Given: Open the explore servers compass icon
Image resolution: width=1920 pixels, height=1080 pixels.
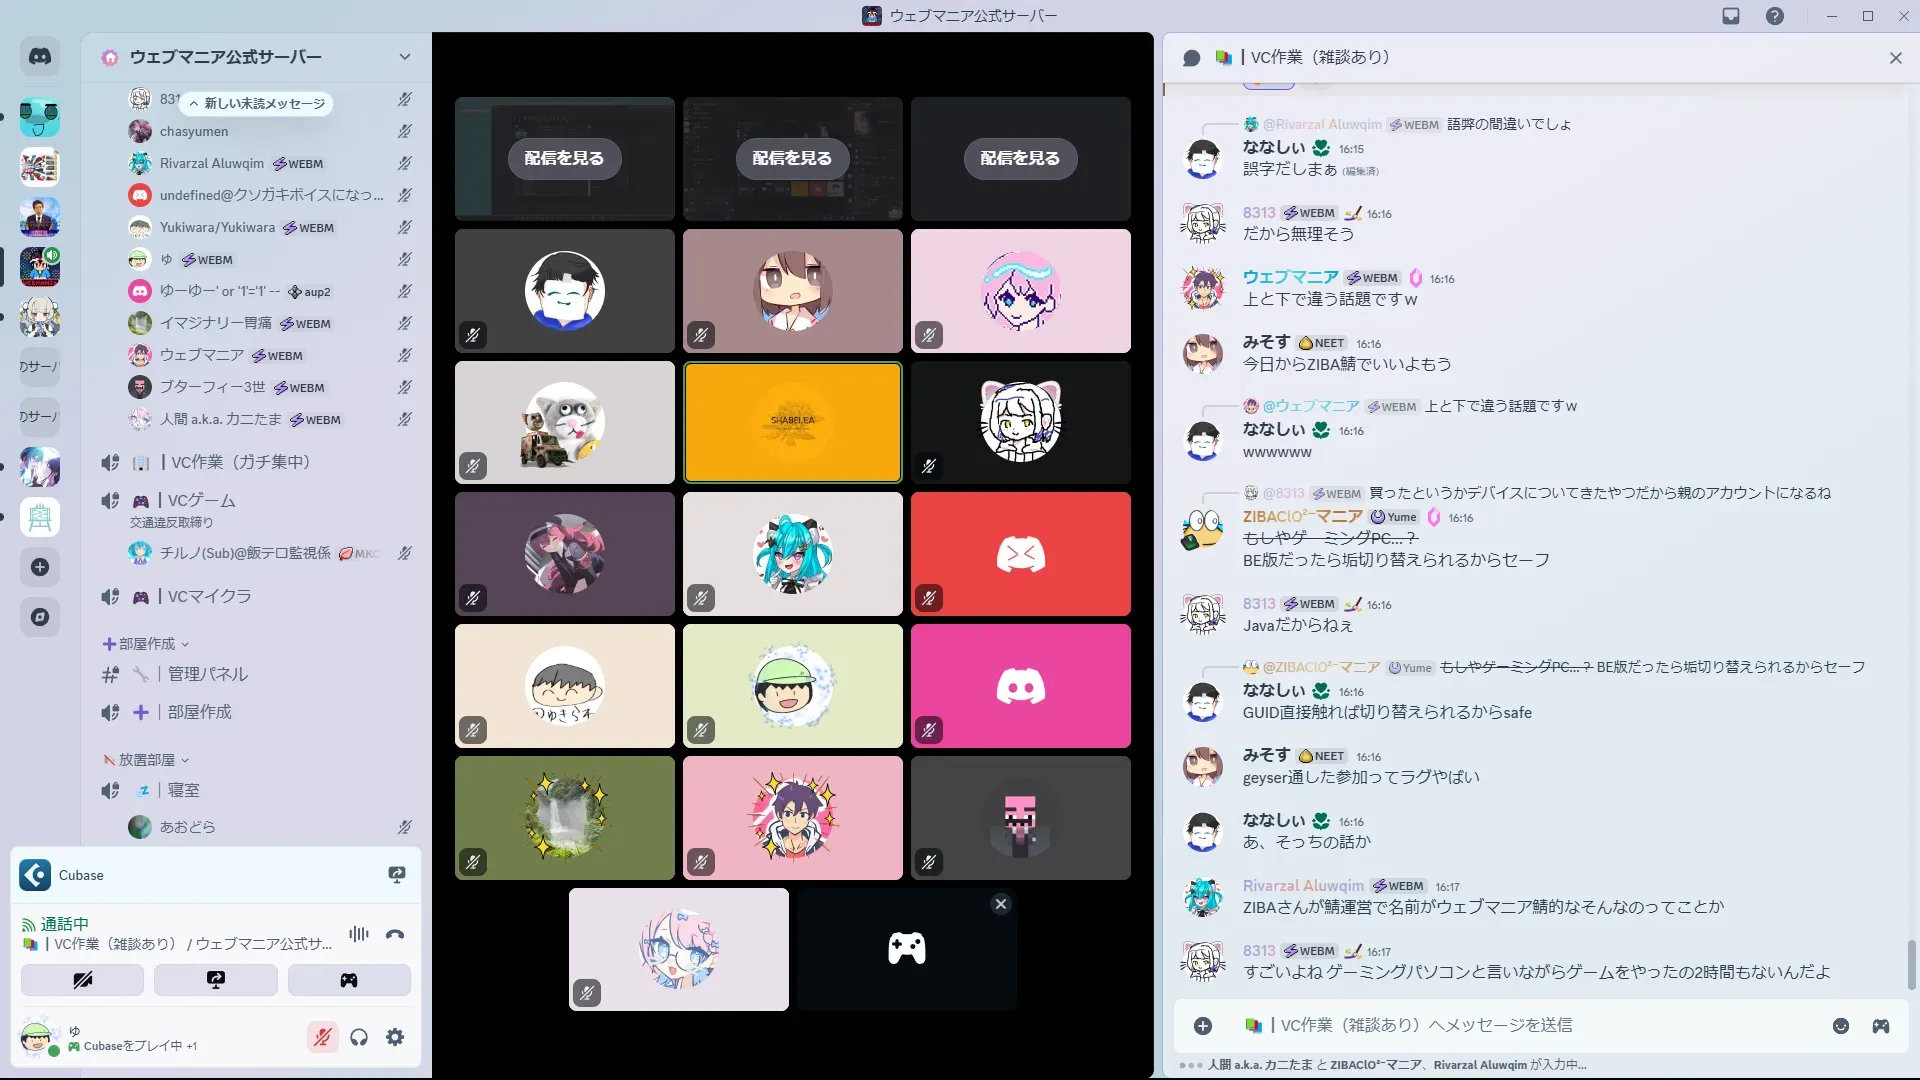Looking at the screenshot, I should pos(40,617).
